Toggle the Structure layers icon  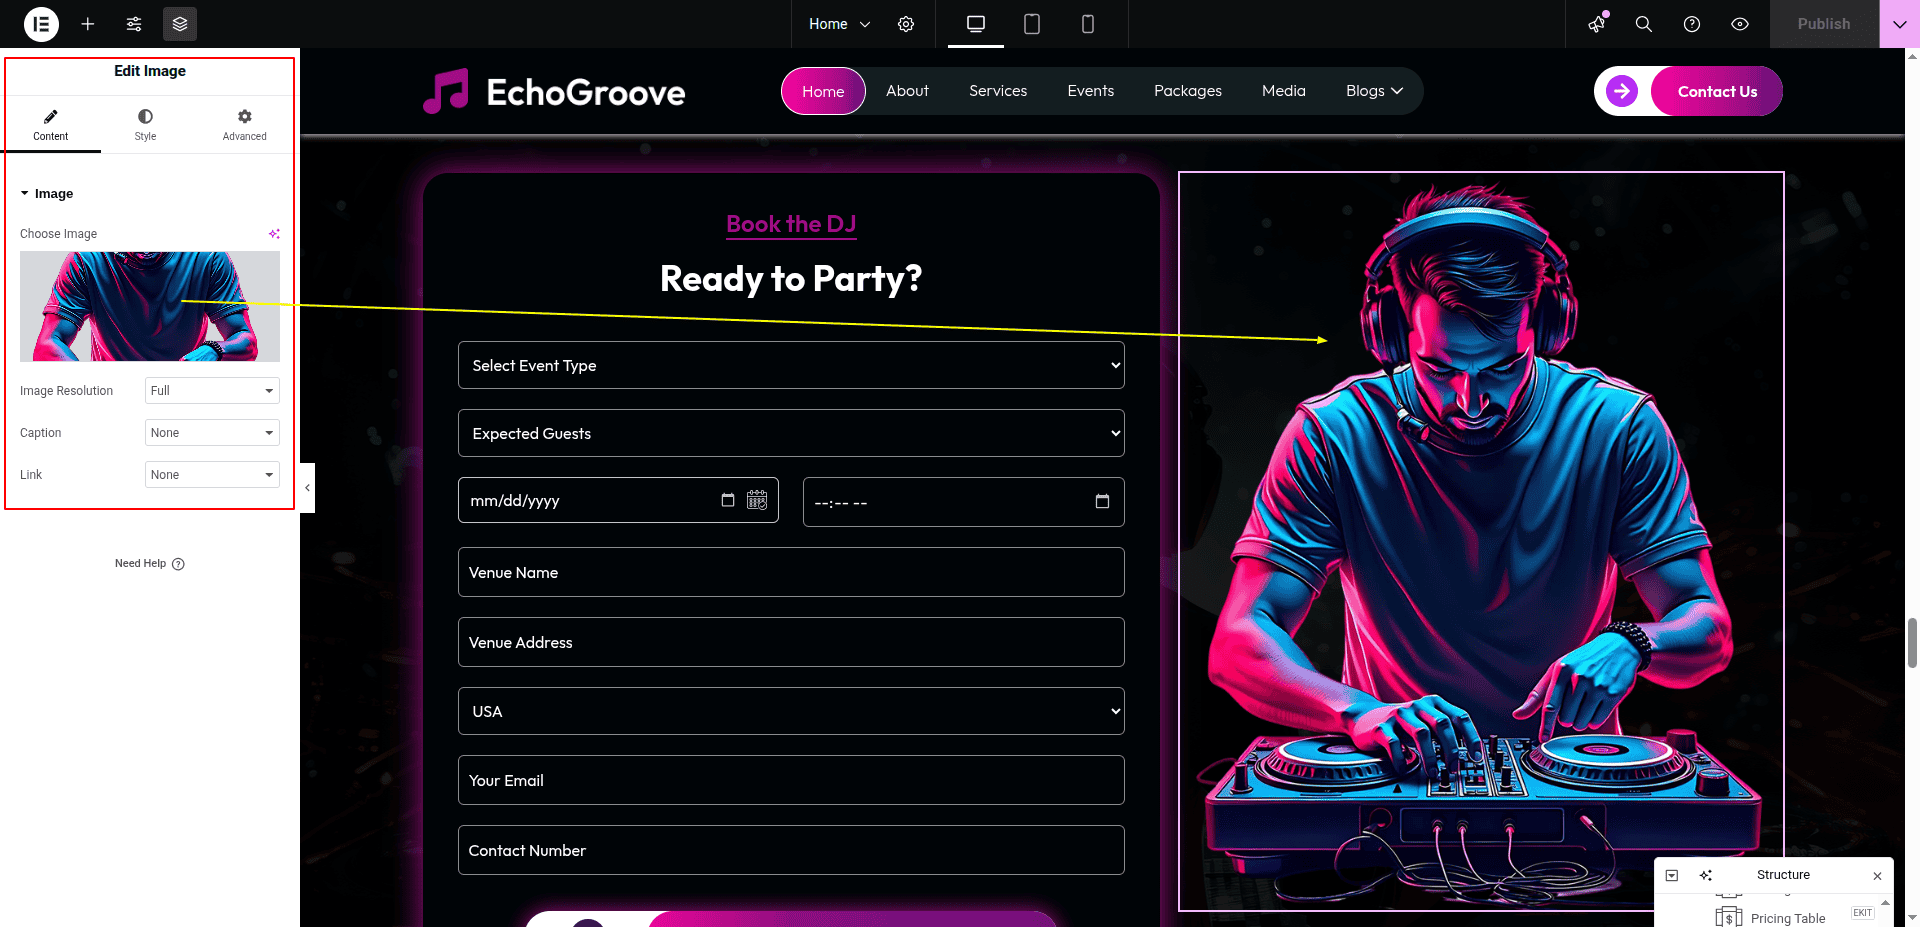[180, 24]
